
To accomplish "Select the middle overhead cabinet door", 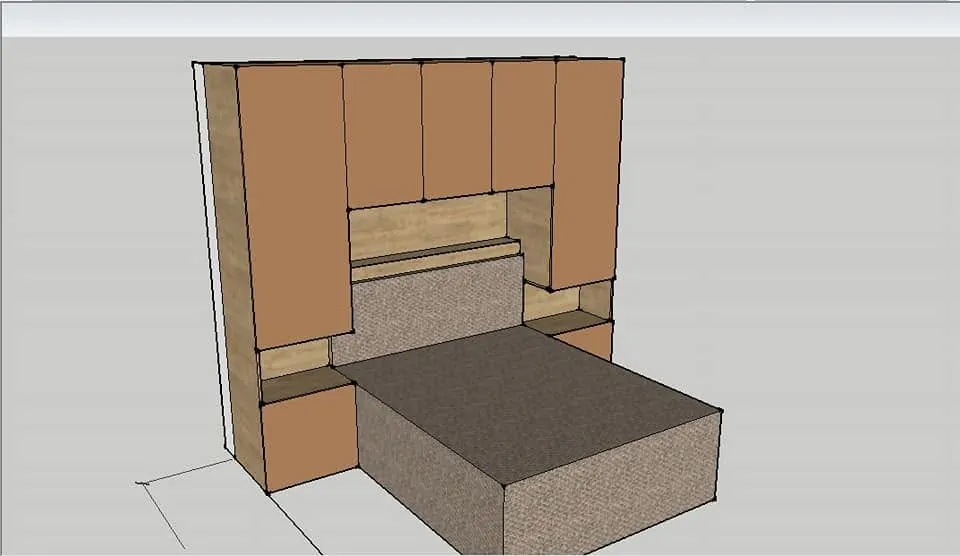I will (x=457, y=130).
